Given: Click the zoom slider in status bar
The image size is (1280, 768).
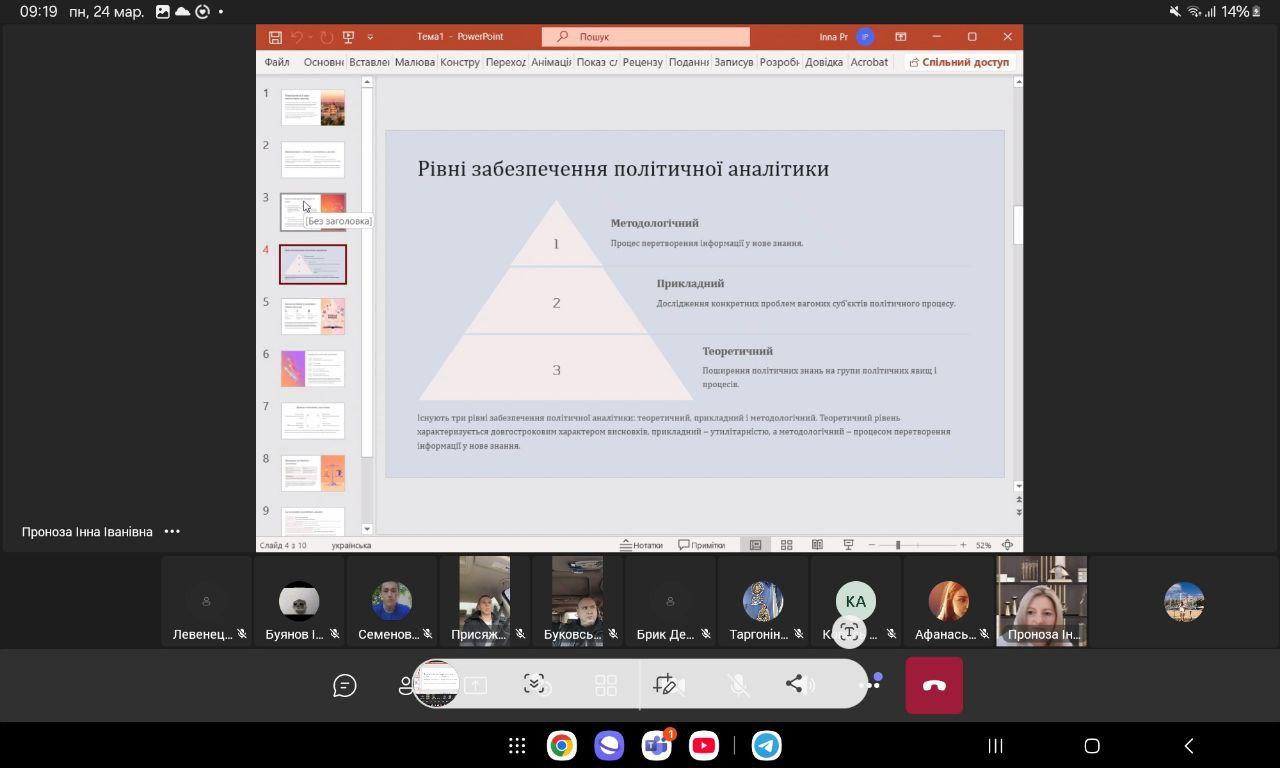Looking at the screenshot, I should coord(898,545).
